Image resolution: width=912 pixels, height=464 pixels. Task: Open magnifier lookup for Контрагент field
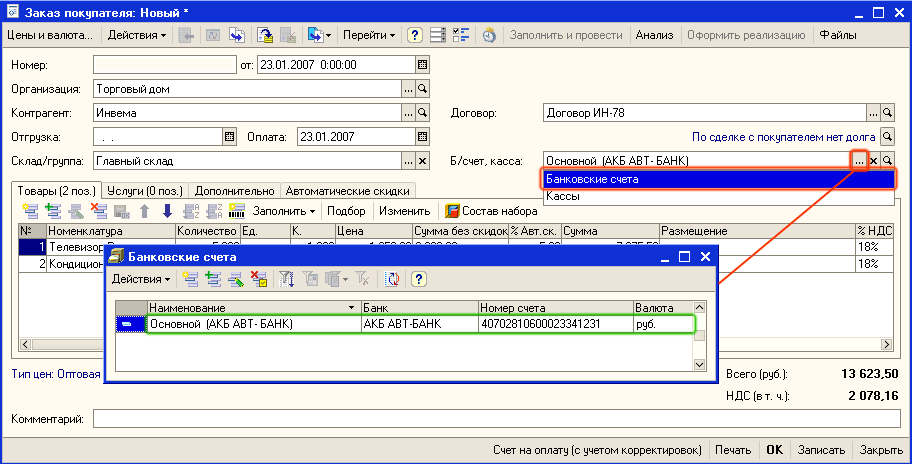click(423, 113)
